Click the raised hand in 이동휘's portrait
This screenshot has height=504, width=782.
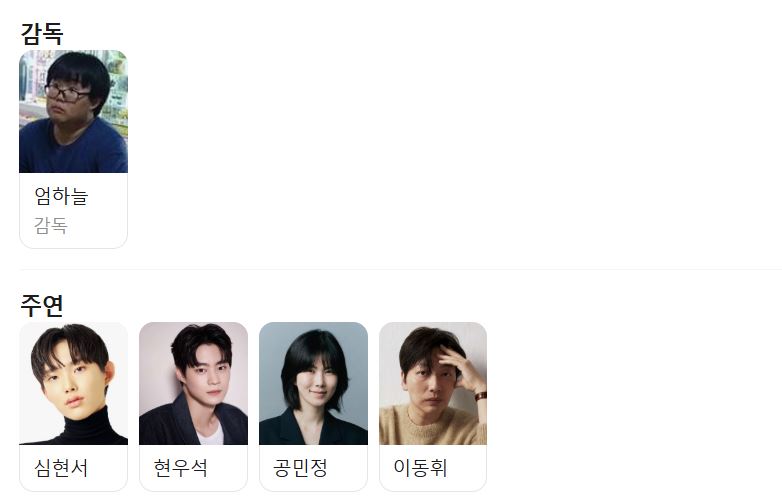click(459, 367)
